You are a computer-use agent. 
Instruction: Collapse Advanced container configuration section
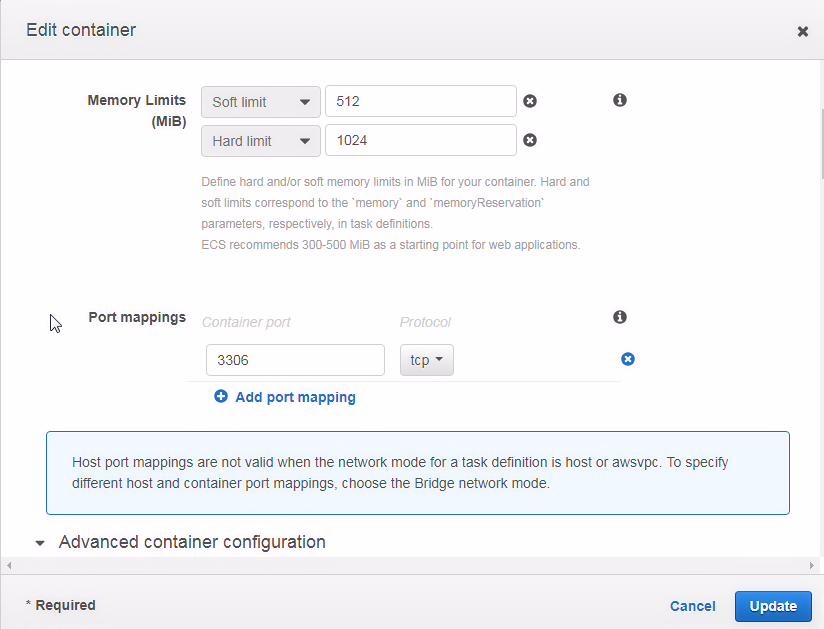pos(40,543)
